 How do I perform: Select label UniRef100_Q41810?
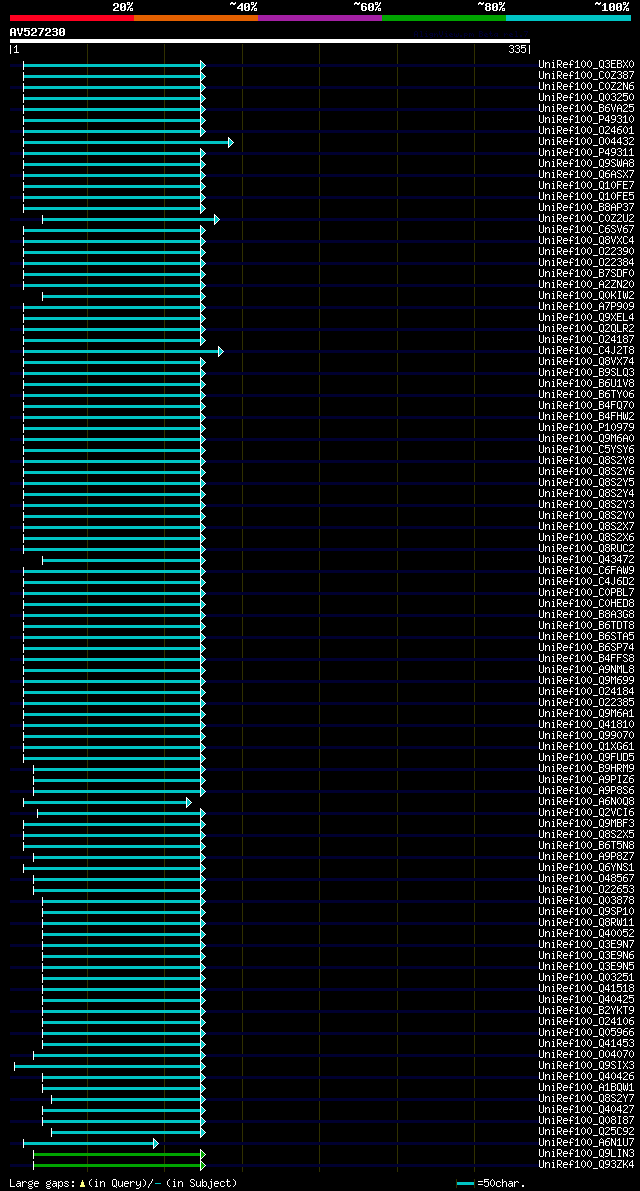[586, 725]
